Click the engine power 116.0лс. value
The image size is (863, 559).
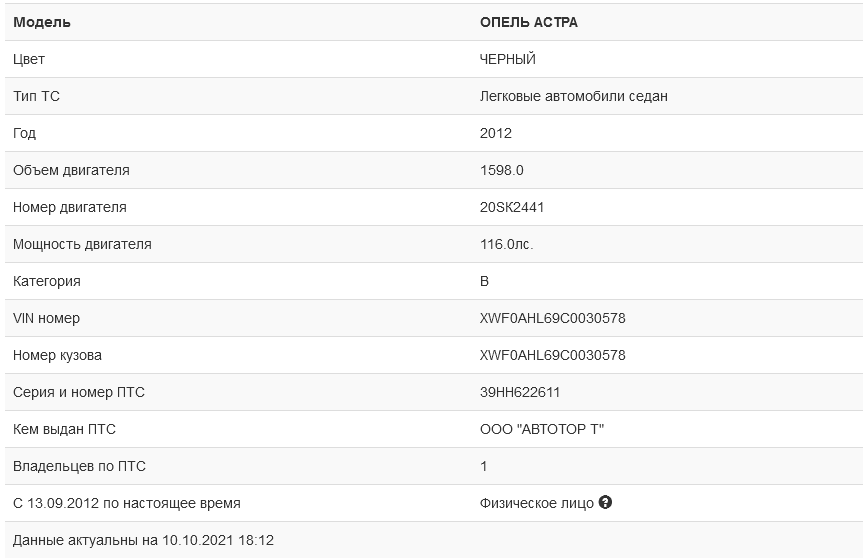pos(506,244)
